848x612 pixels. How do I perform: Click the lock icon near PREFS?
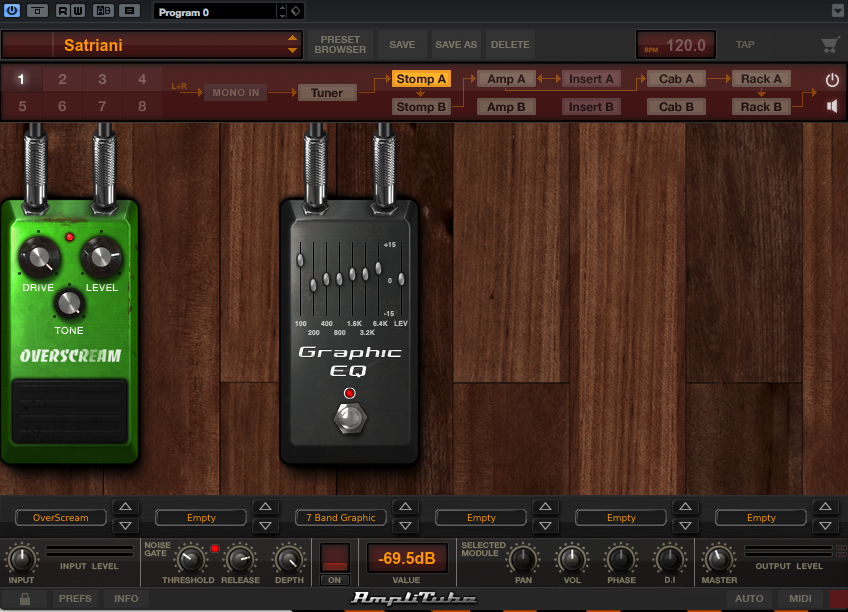pos(24,598)
